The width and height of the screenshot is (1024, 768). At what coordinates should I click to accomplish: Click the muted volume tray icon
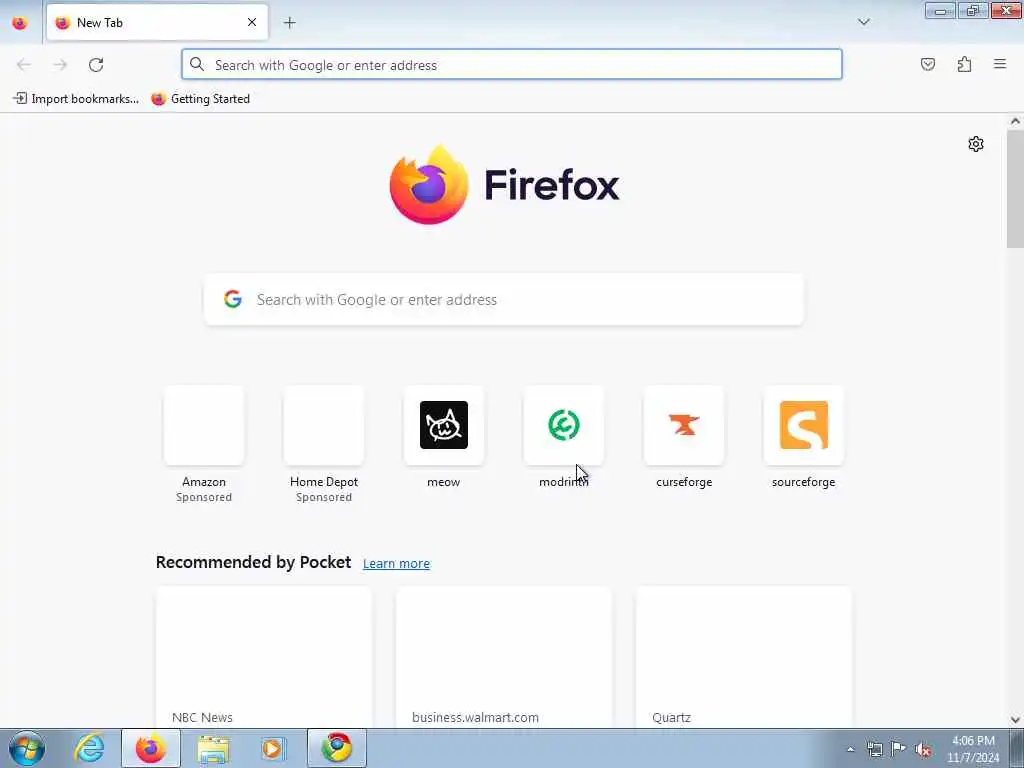click(923, 749)
